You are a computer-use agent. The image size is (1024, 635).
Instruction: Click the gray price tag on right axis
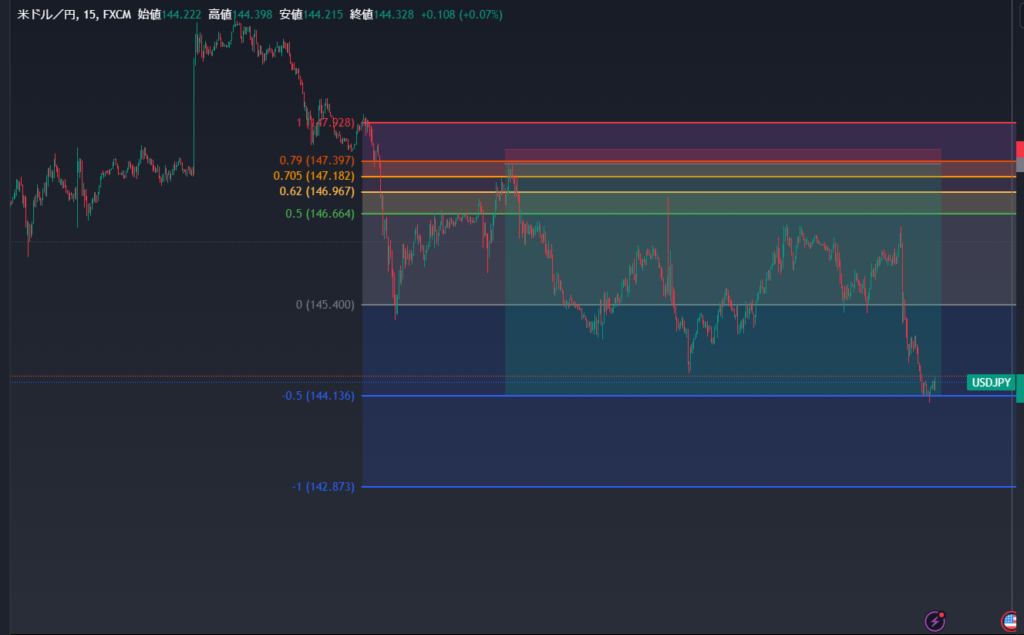coord(1019,164)
